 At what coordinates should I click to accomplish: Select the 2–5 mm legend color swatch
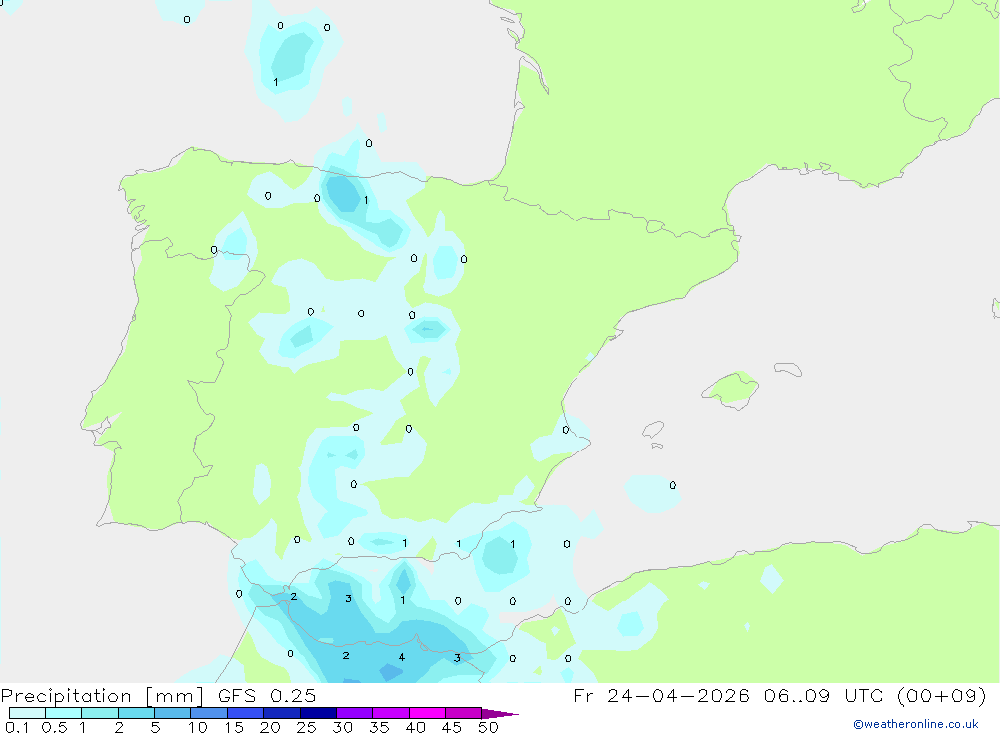point(136,713)
